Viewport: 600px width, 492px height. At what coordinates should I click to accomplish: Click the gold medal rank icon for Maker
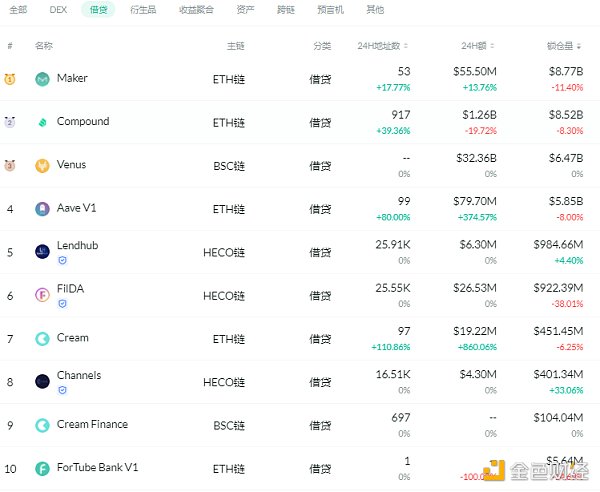(x=10, y=79)
